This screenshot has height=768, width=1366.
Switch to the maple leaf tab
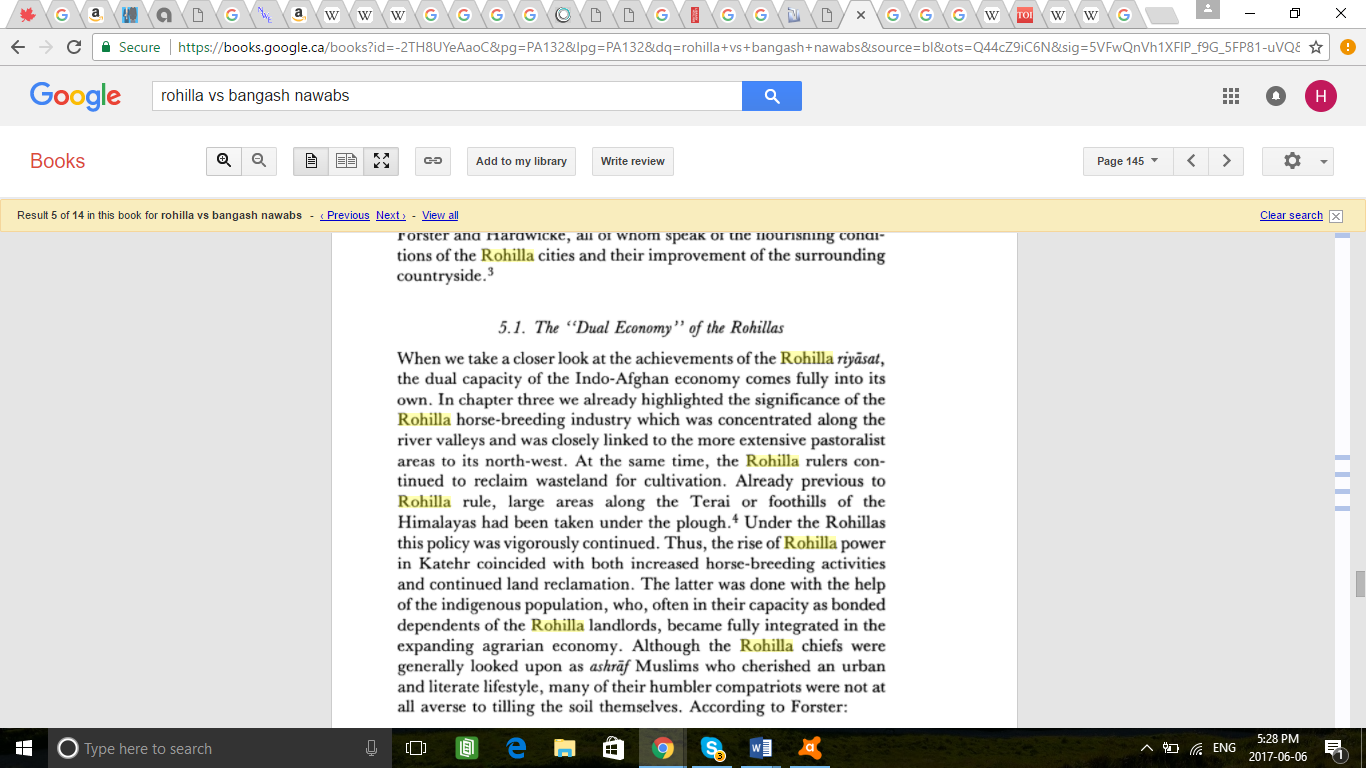pyautogui.click(x=27, y=15)
